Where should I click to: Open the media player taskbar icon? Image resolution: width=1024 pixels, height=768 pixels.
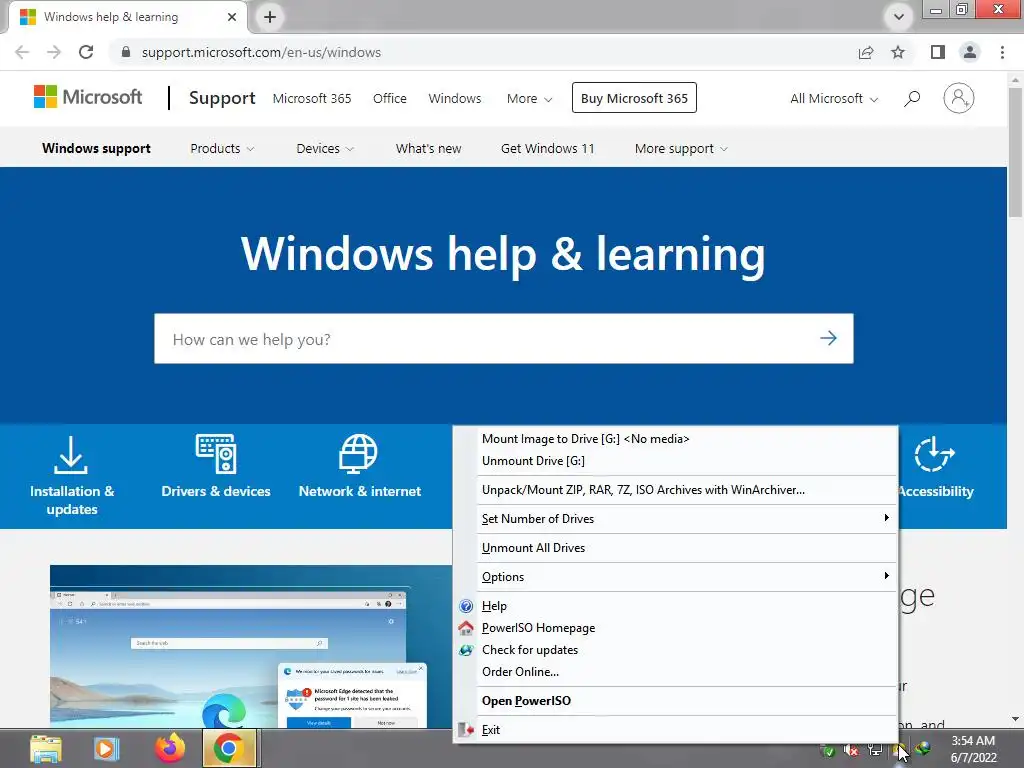tap(107, 748)
